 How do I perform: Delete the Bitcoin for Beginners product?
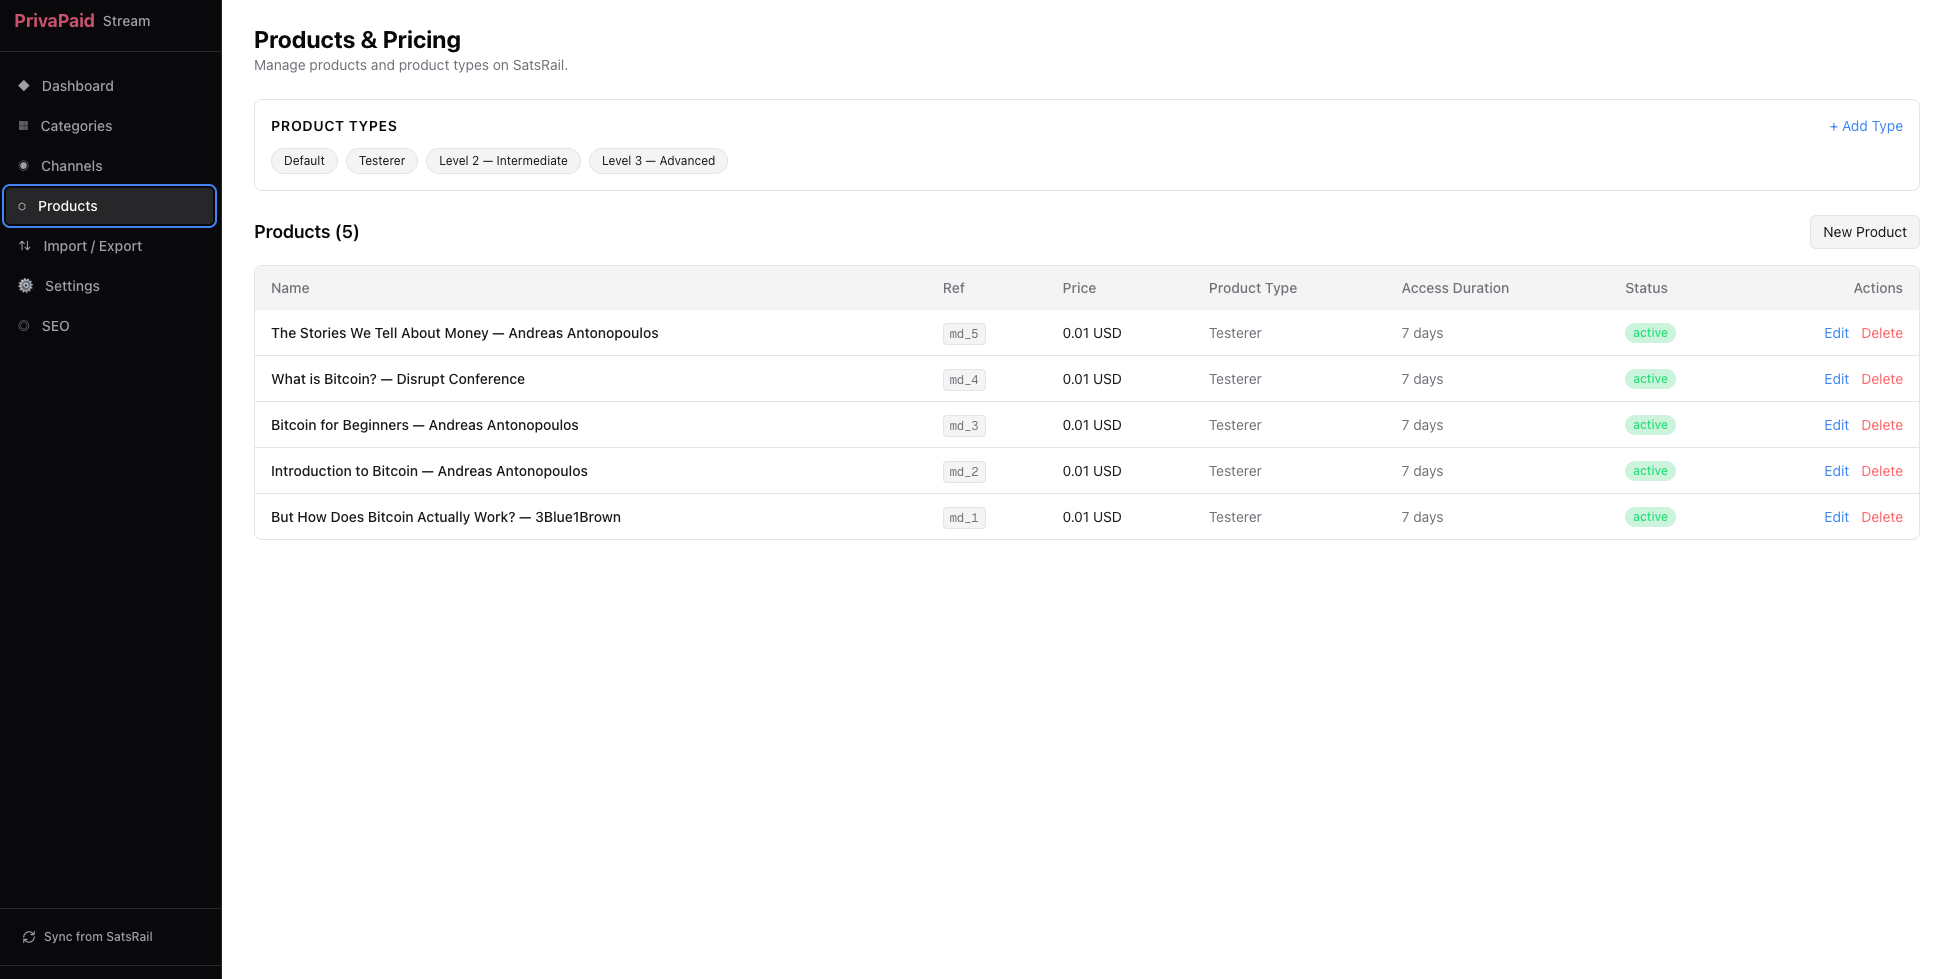pos(1882,425)
